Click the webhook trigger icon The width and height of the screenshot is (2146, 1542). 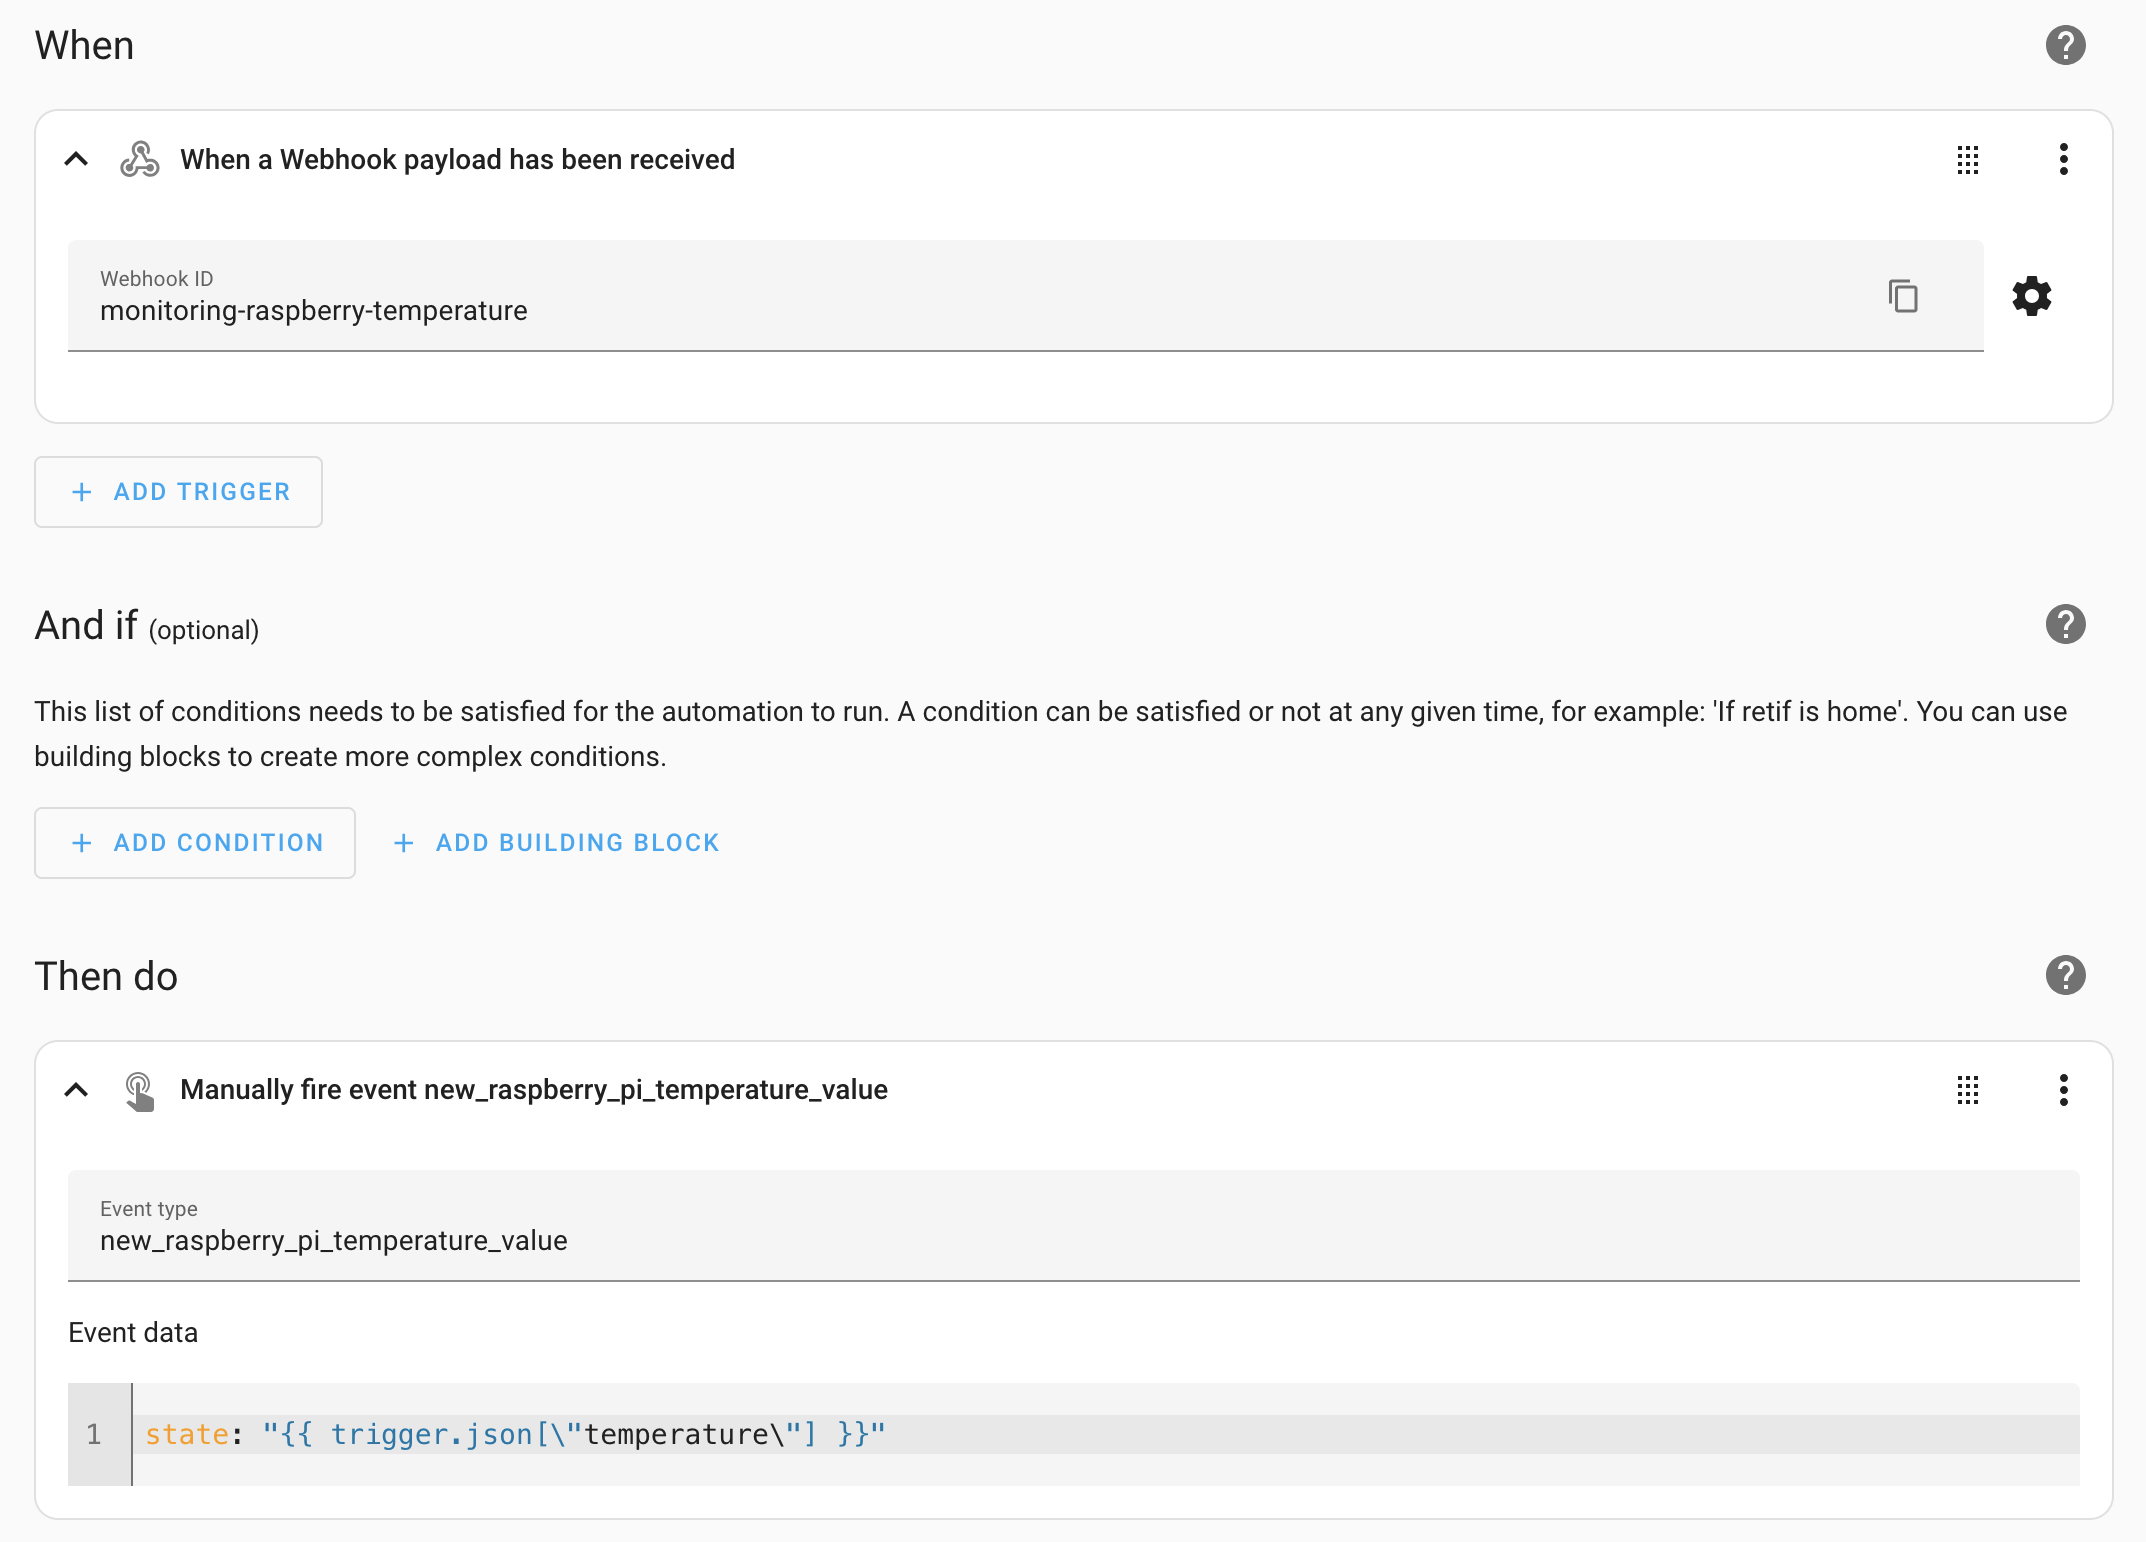point(139,159)
